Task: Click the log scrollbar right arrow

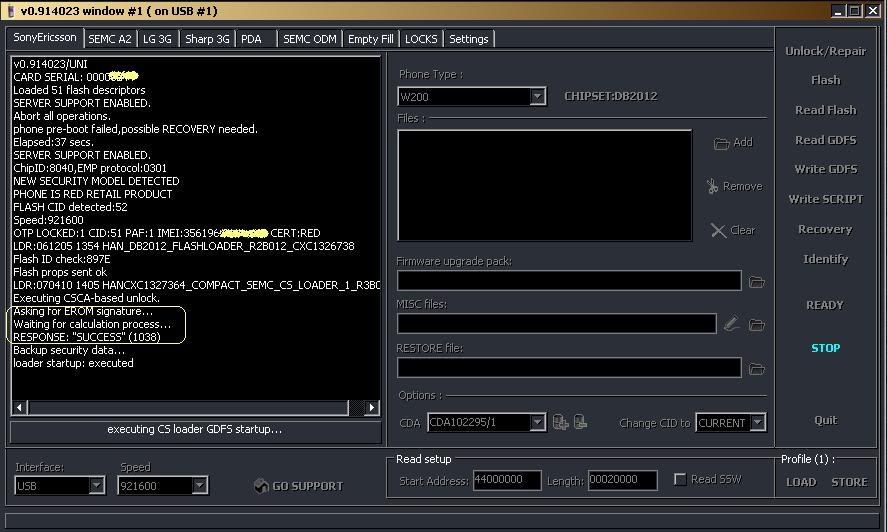Action: [x=371, y=407]
